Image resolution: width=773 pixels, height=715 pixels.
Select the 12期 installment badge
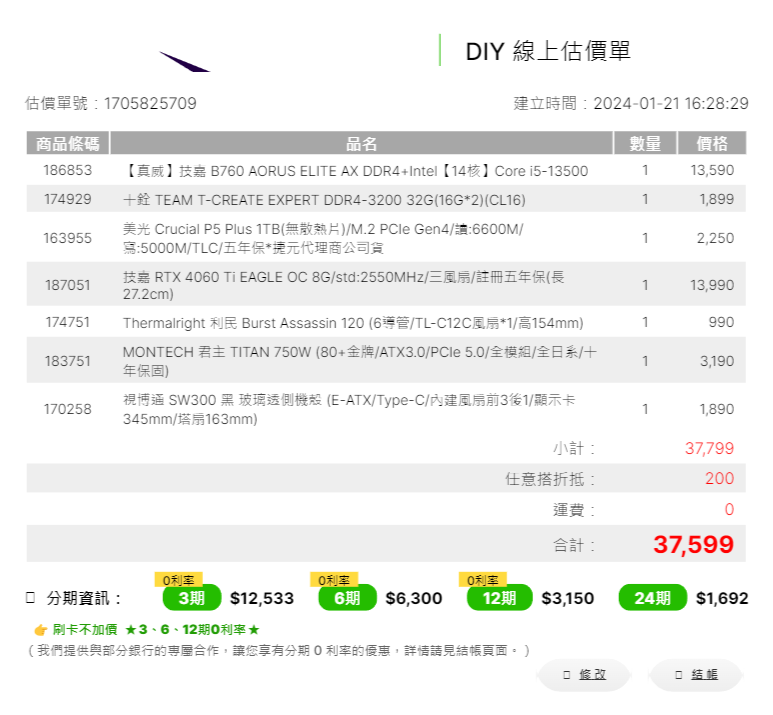tap(500, 598)
